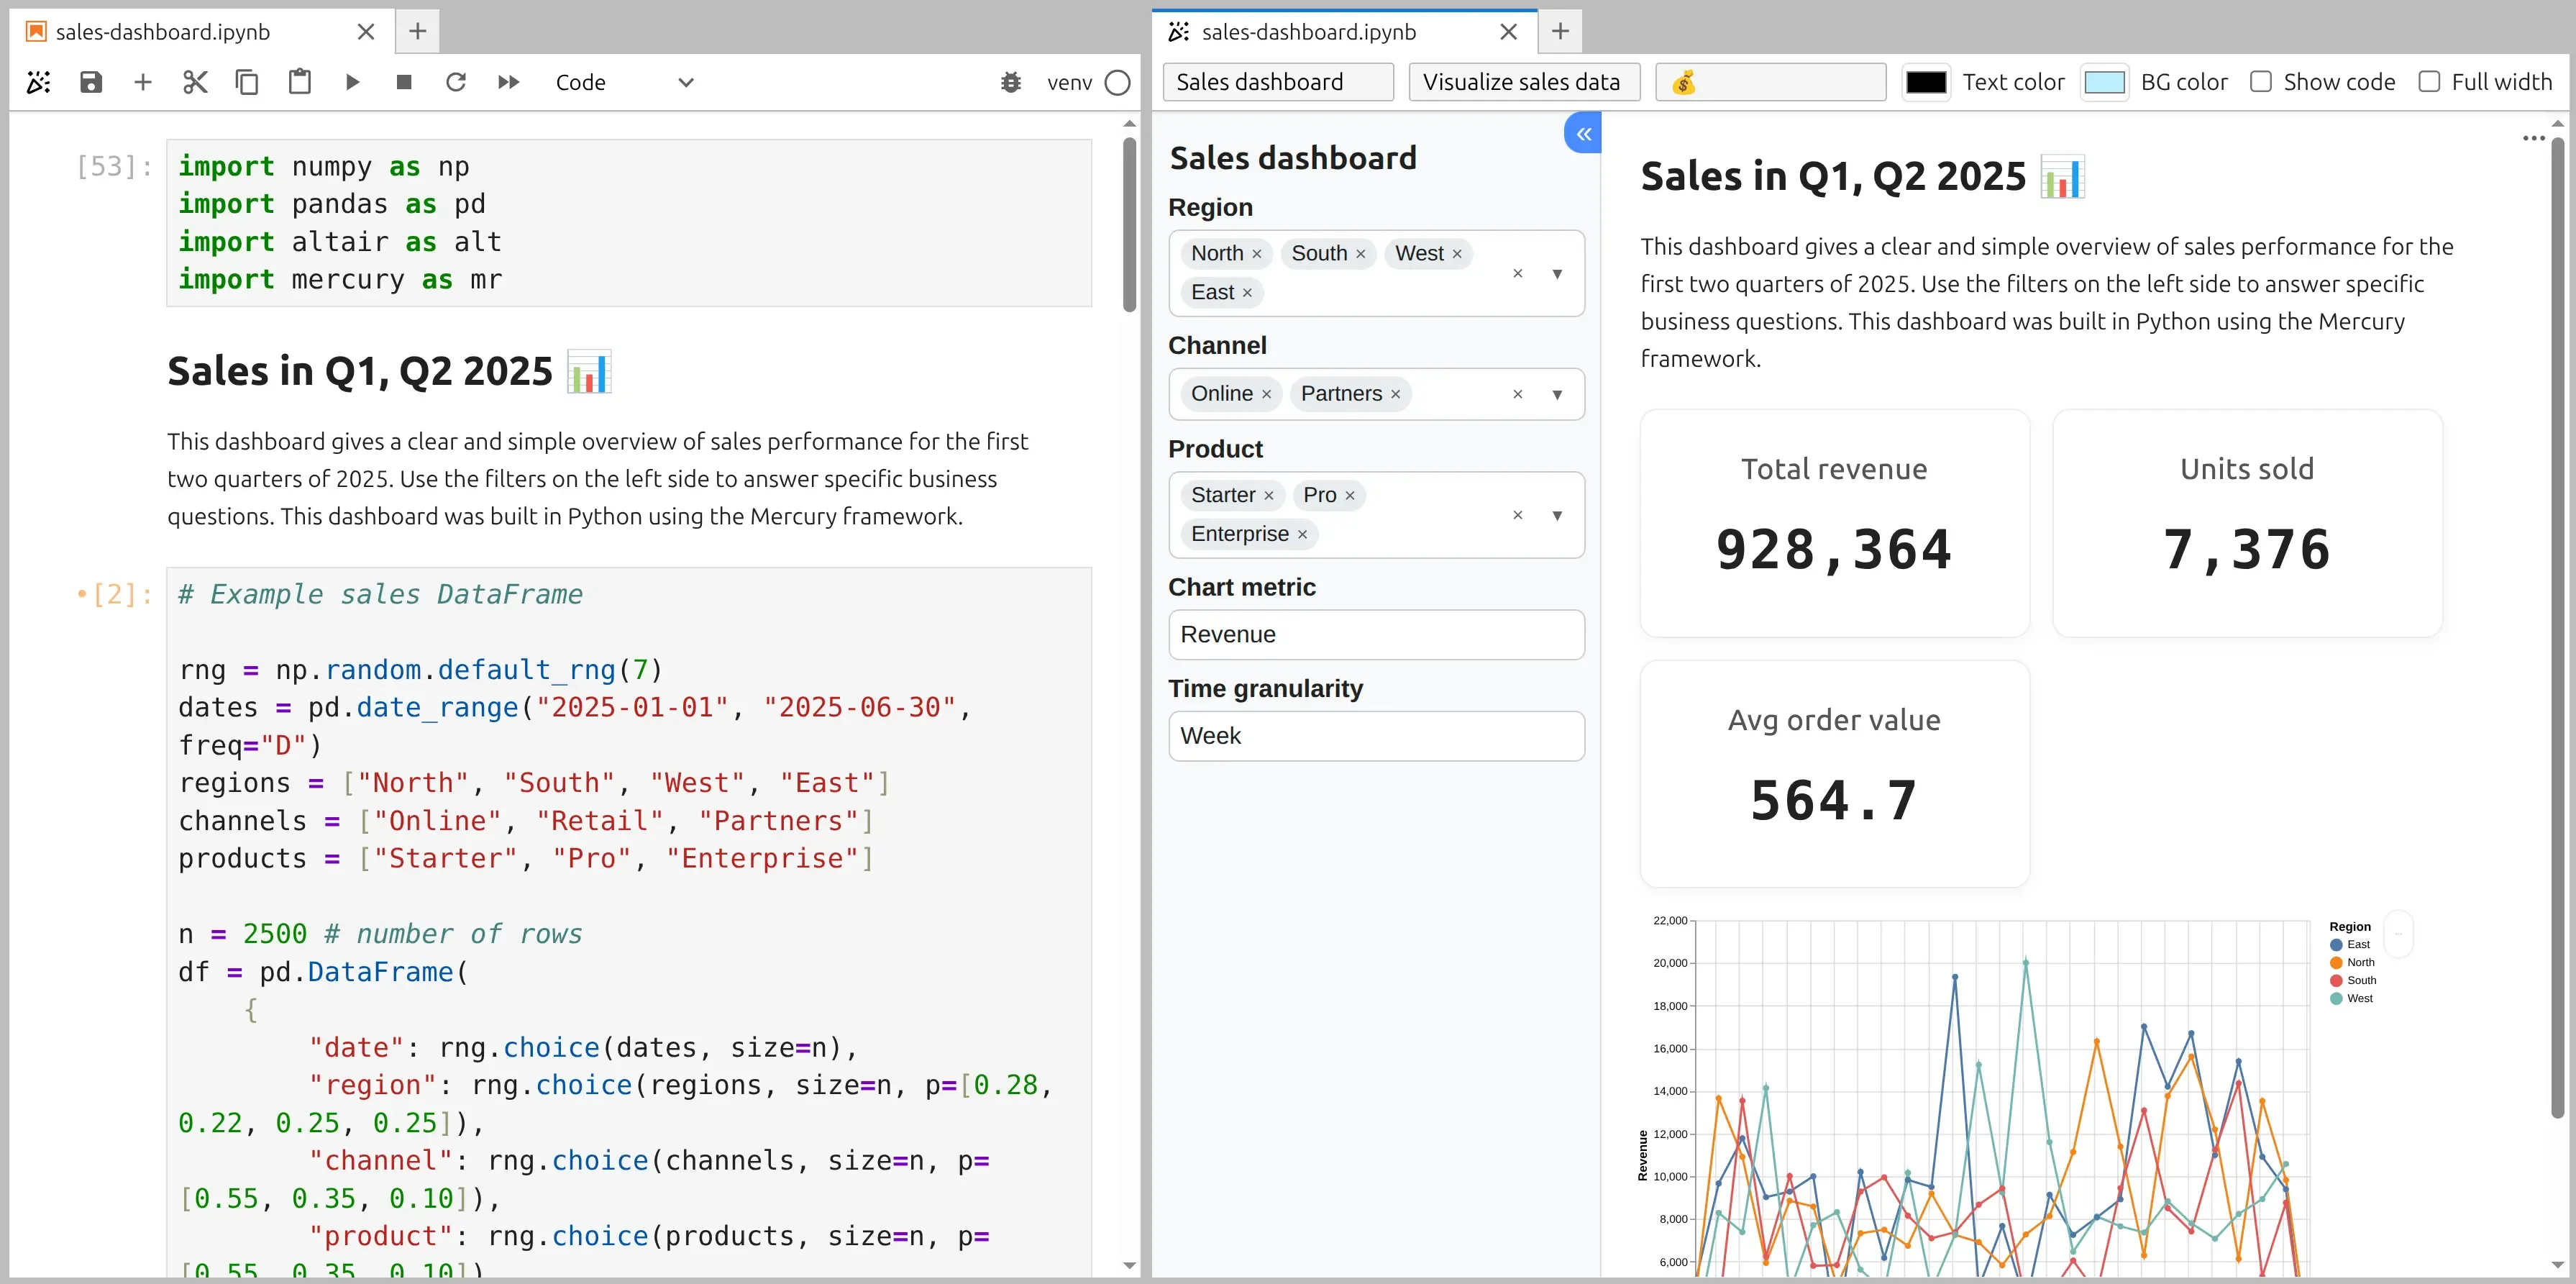Viewport: 2576px width, 1284px height.
Task: Save the notebook with the save icon
Action: [x=90, y=82]
